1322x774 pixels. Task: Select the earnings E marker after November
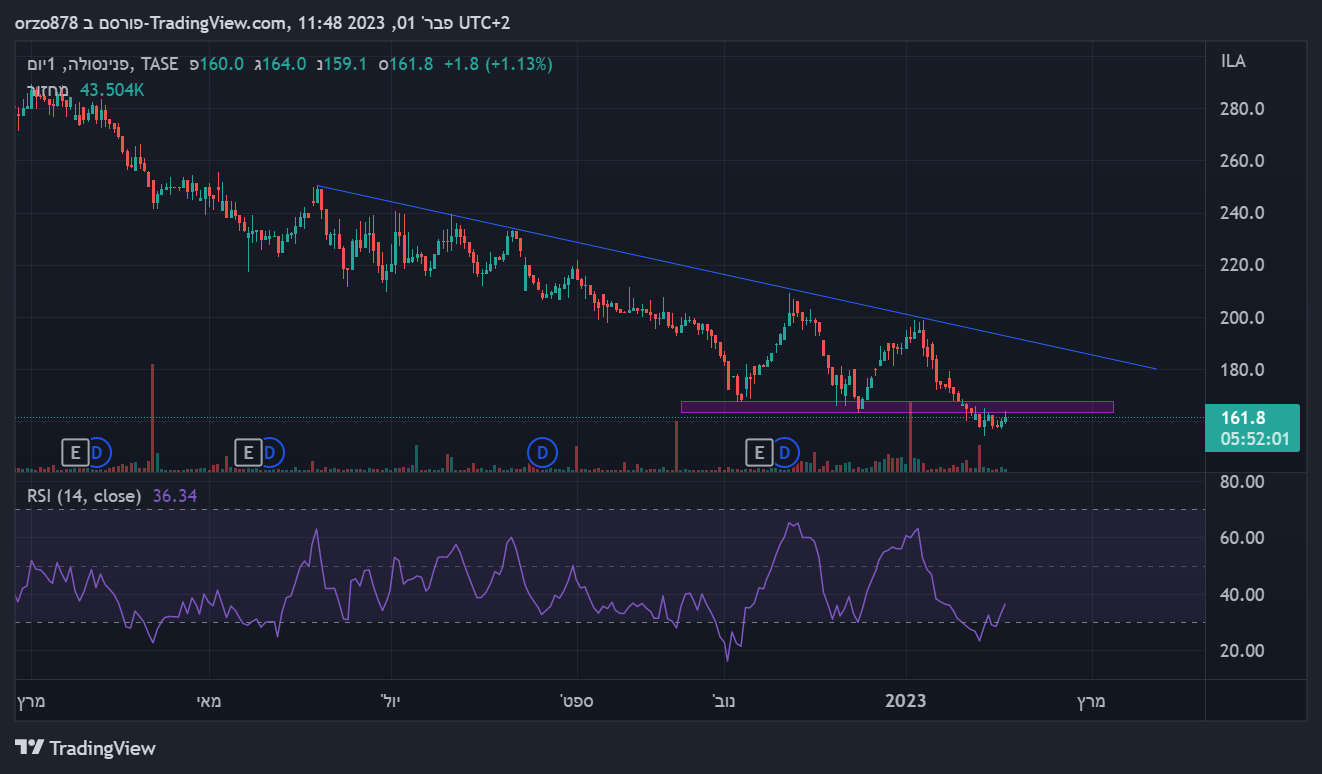click(x=760, y=453)
